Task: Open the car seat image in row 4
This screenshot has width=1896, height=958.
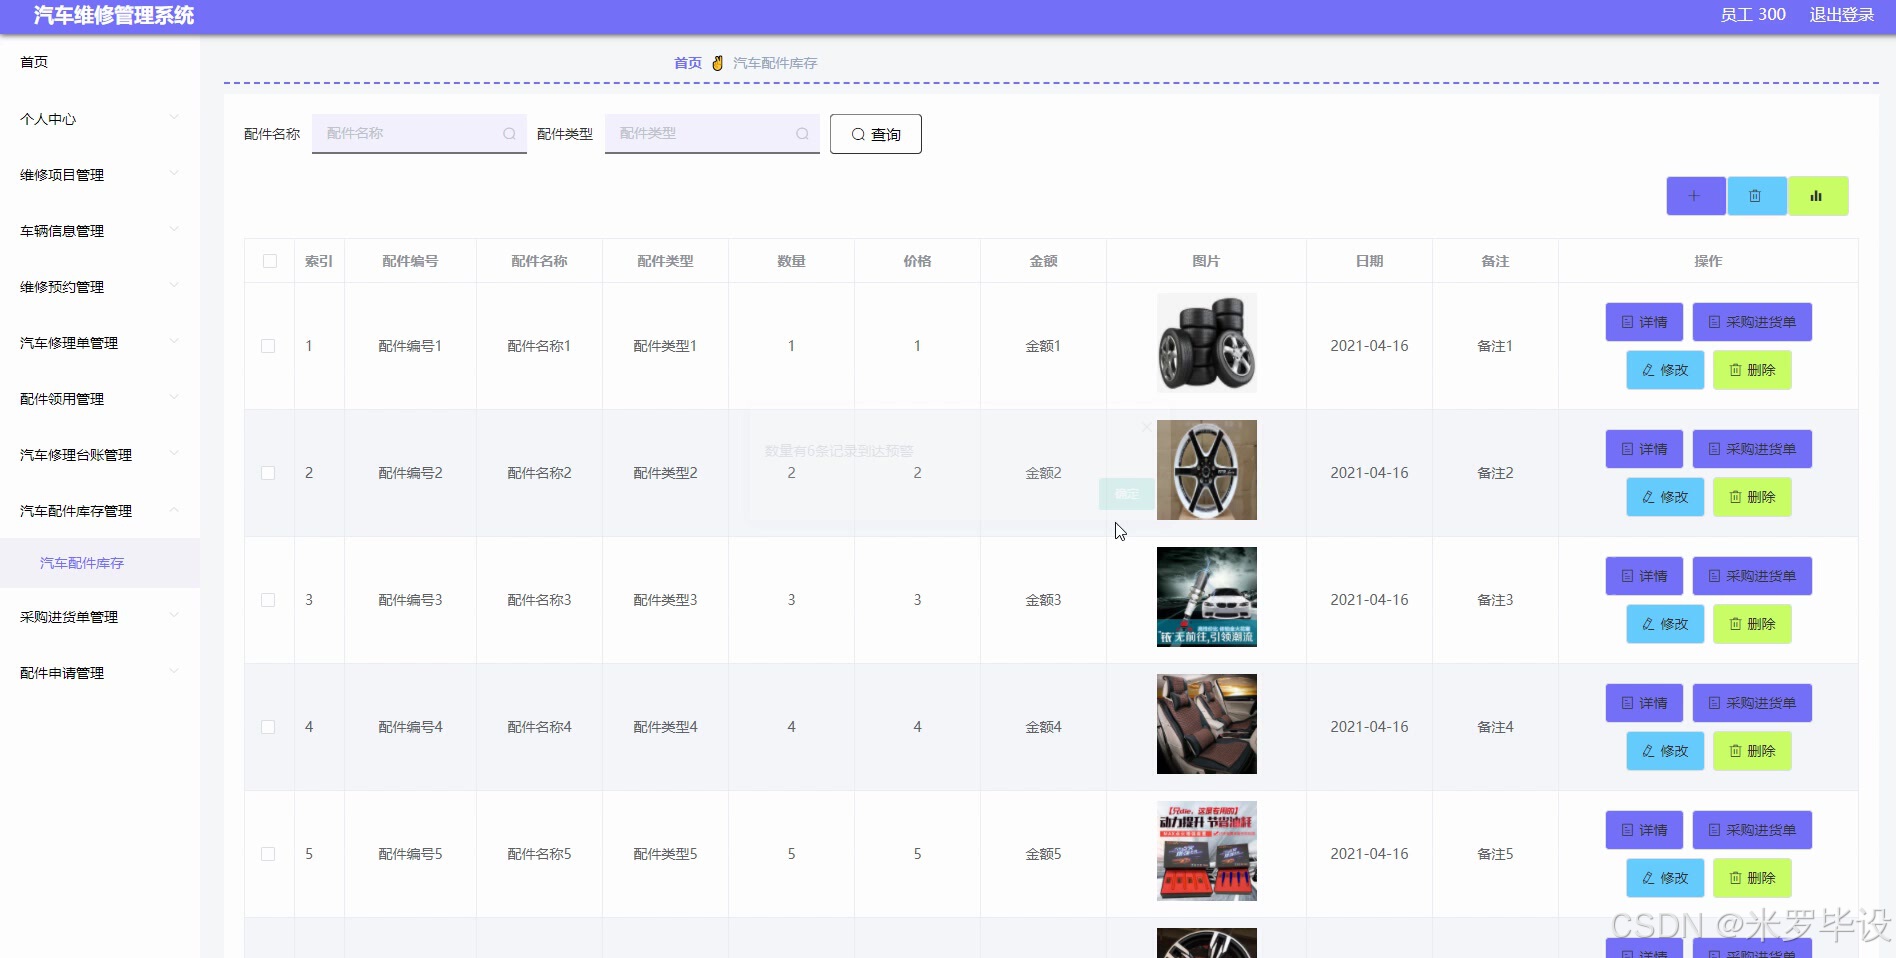Action: coord(1207,724)
